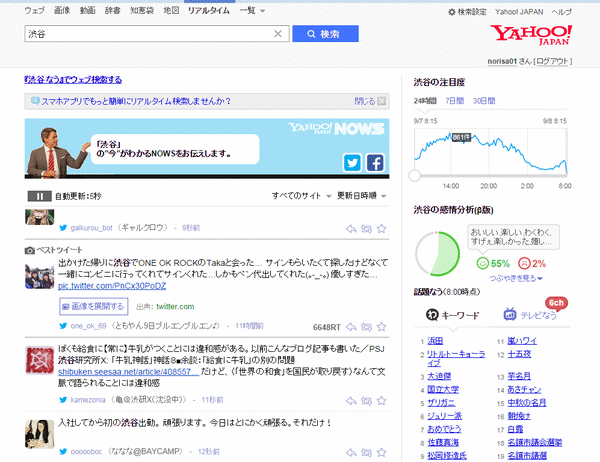The height and width of the screenshot is (462, 600).
Task: Close the smartphone app promo bar
Action: tap(382, 101)
